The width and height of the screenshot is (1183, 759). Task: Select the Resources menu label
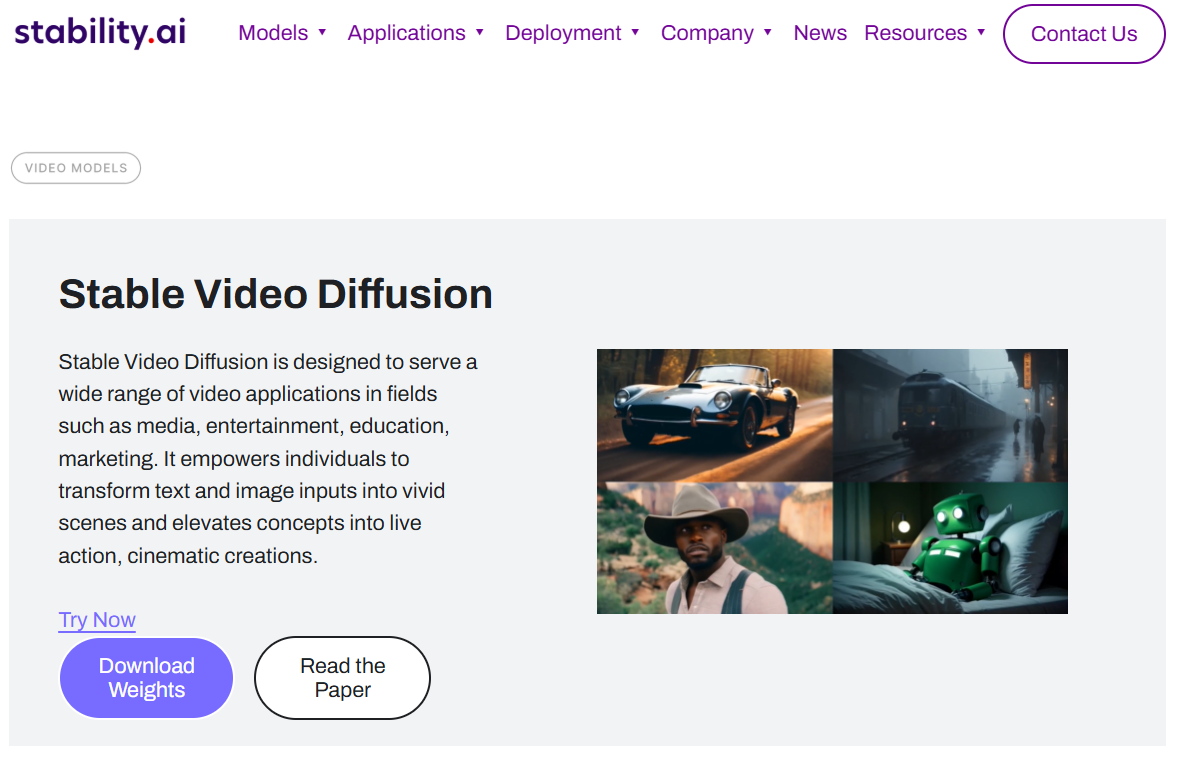(x=916, y=32)
